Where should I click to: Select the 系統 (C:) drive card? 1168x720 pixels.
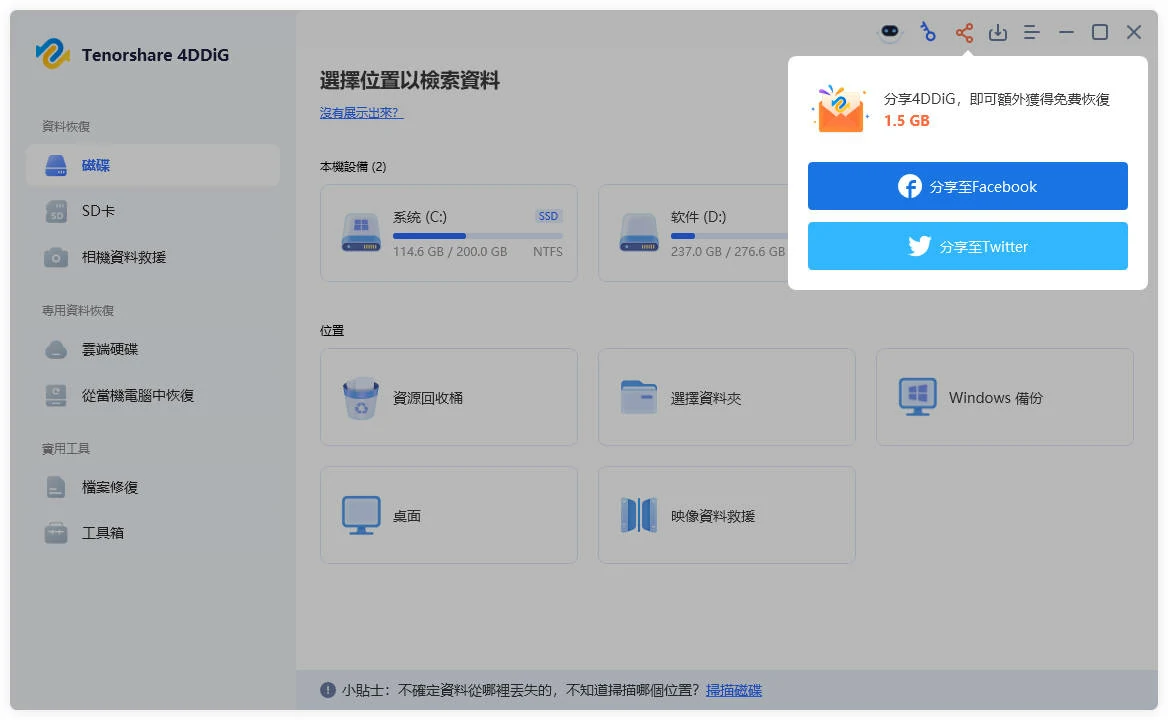pos(448,233)
